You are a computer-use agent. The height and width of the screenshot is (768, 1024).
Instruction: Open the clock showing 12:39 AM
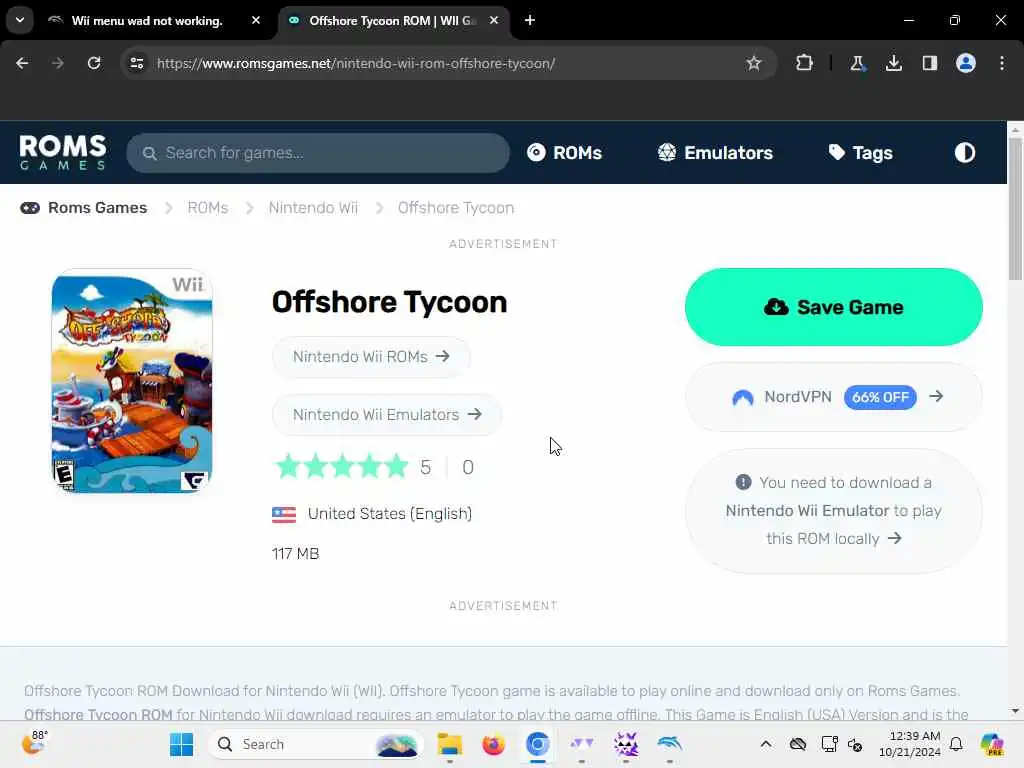point(910,744)
